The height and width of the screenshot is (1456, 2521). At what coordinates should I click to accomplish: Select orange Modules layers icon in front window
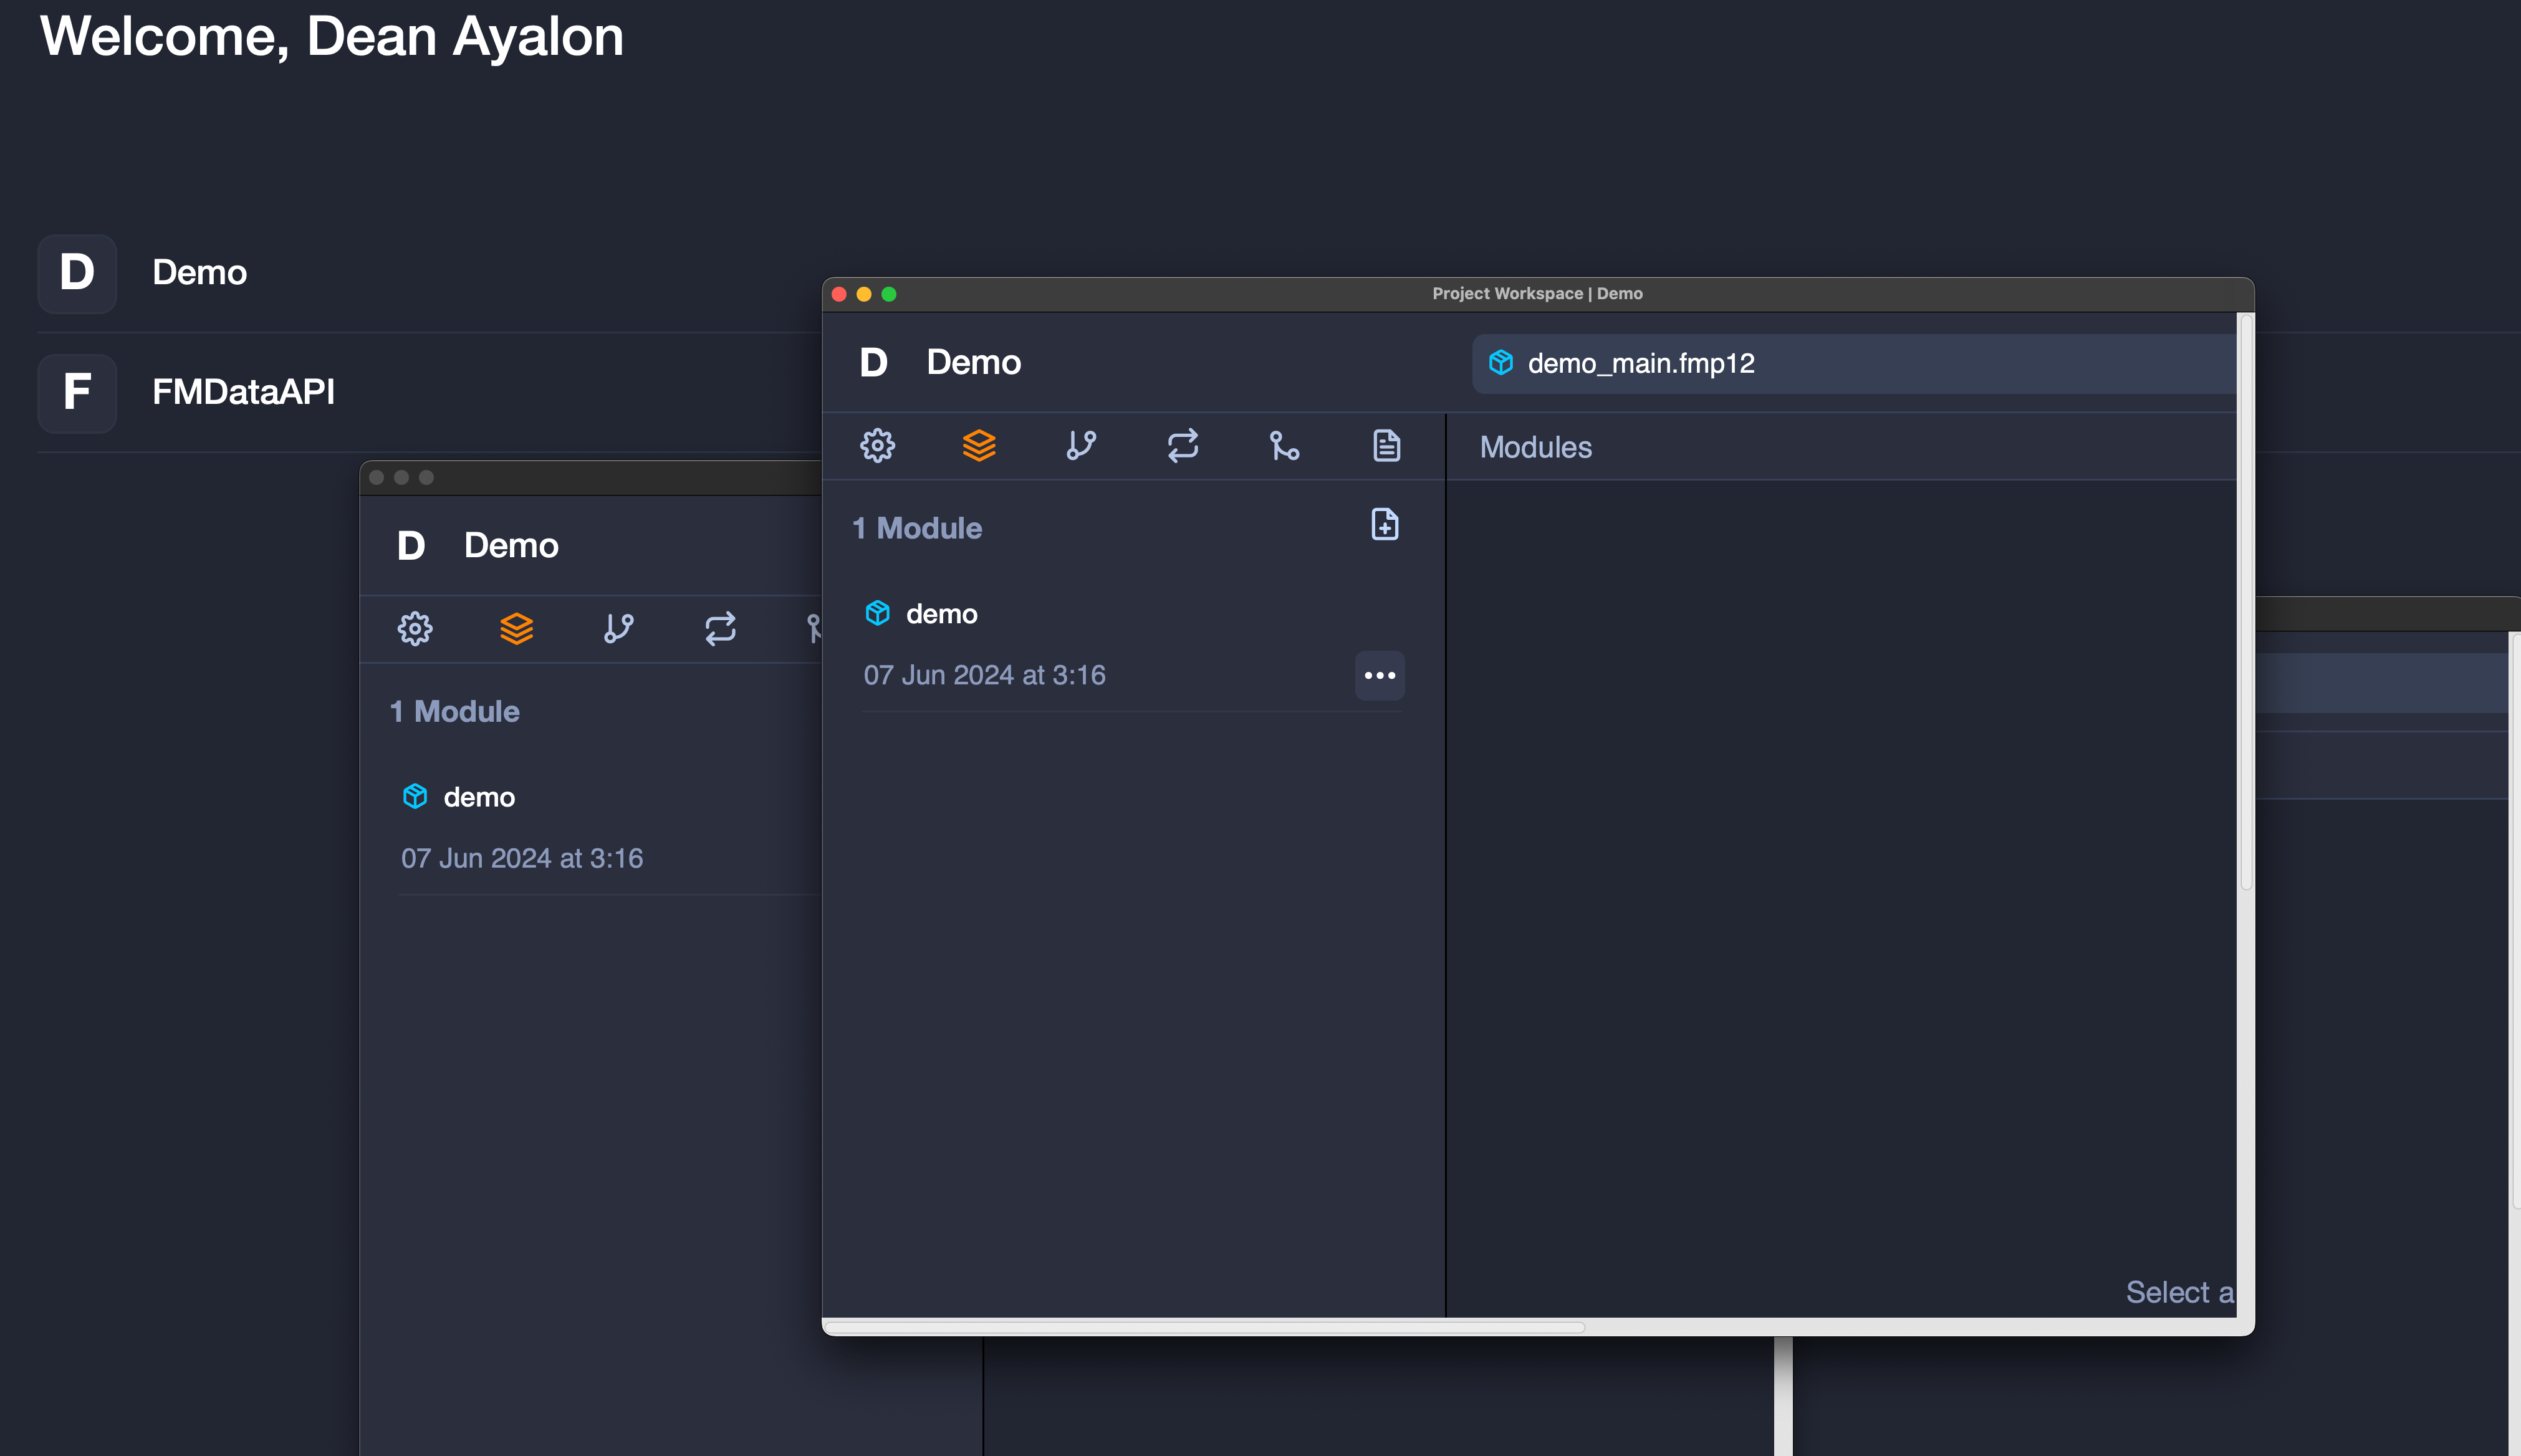[x=979, y=445]
